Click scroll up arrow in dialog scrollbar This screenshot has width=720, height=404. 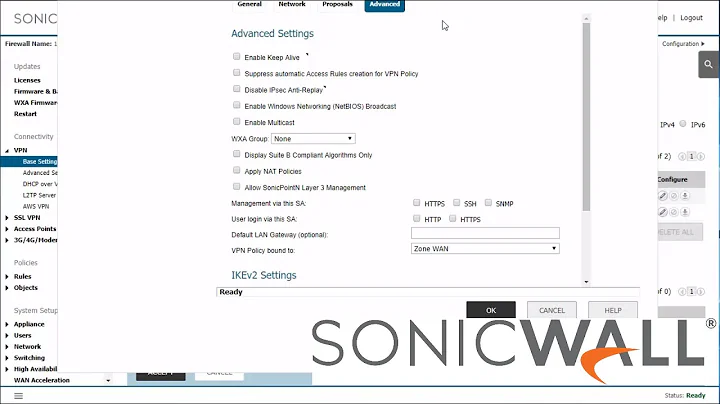tap(586, 18)
